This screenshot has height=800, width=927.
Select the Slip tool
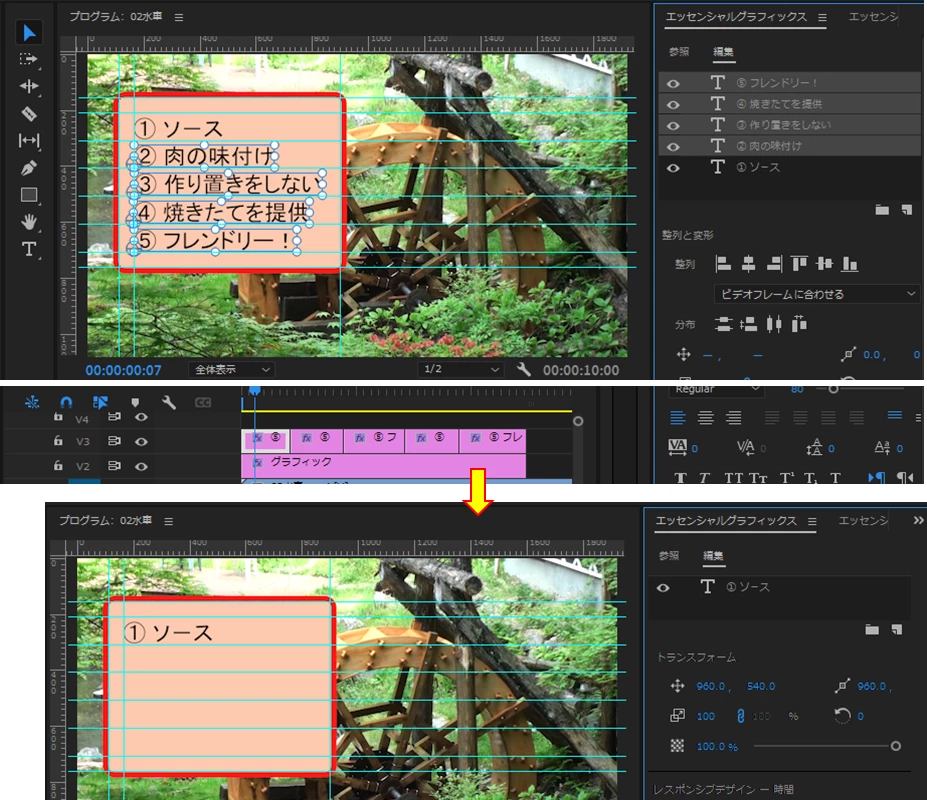click(x=29, y=140)
